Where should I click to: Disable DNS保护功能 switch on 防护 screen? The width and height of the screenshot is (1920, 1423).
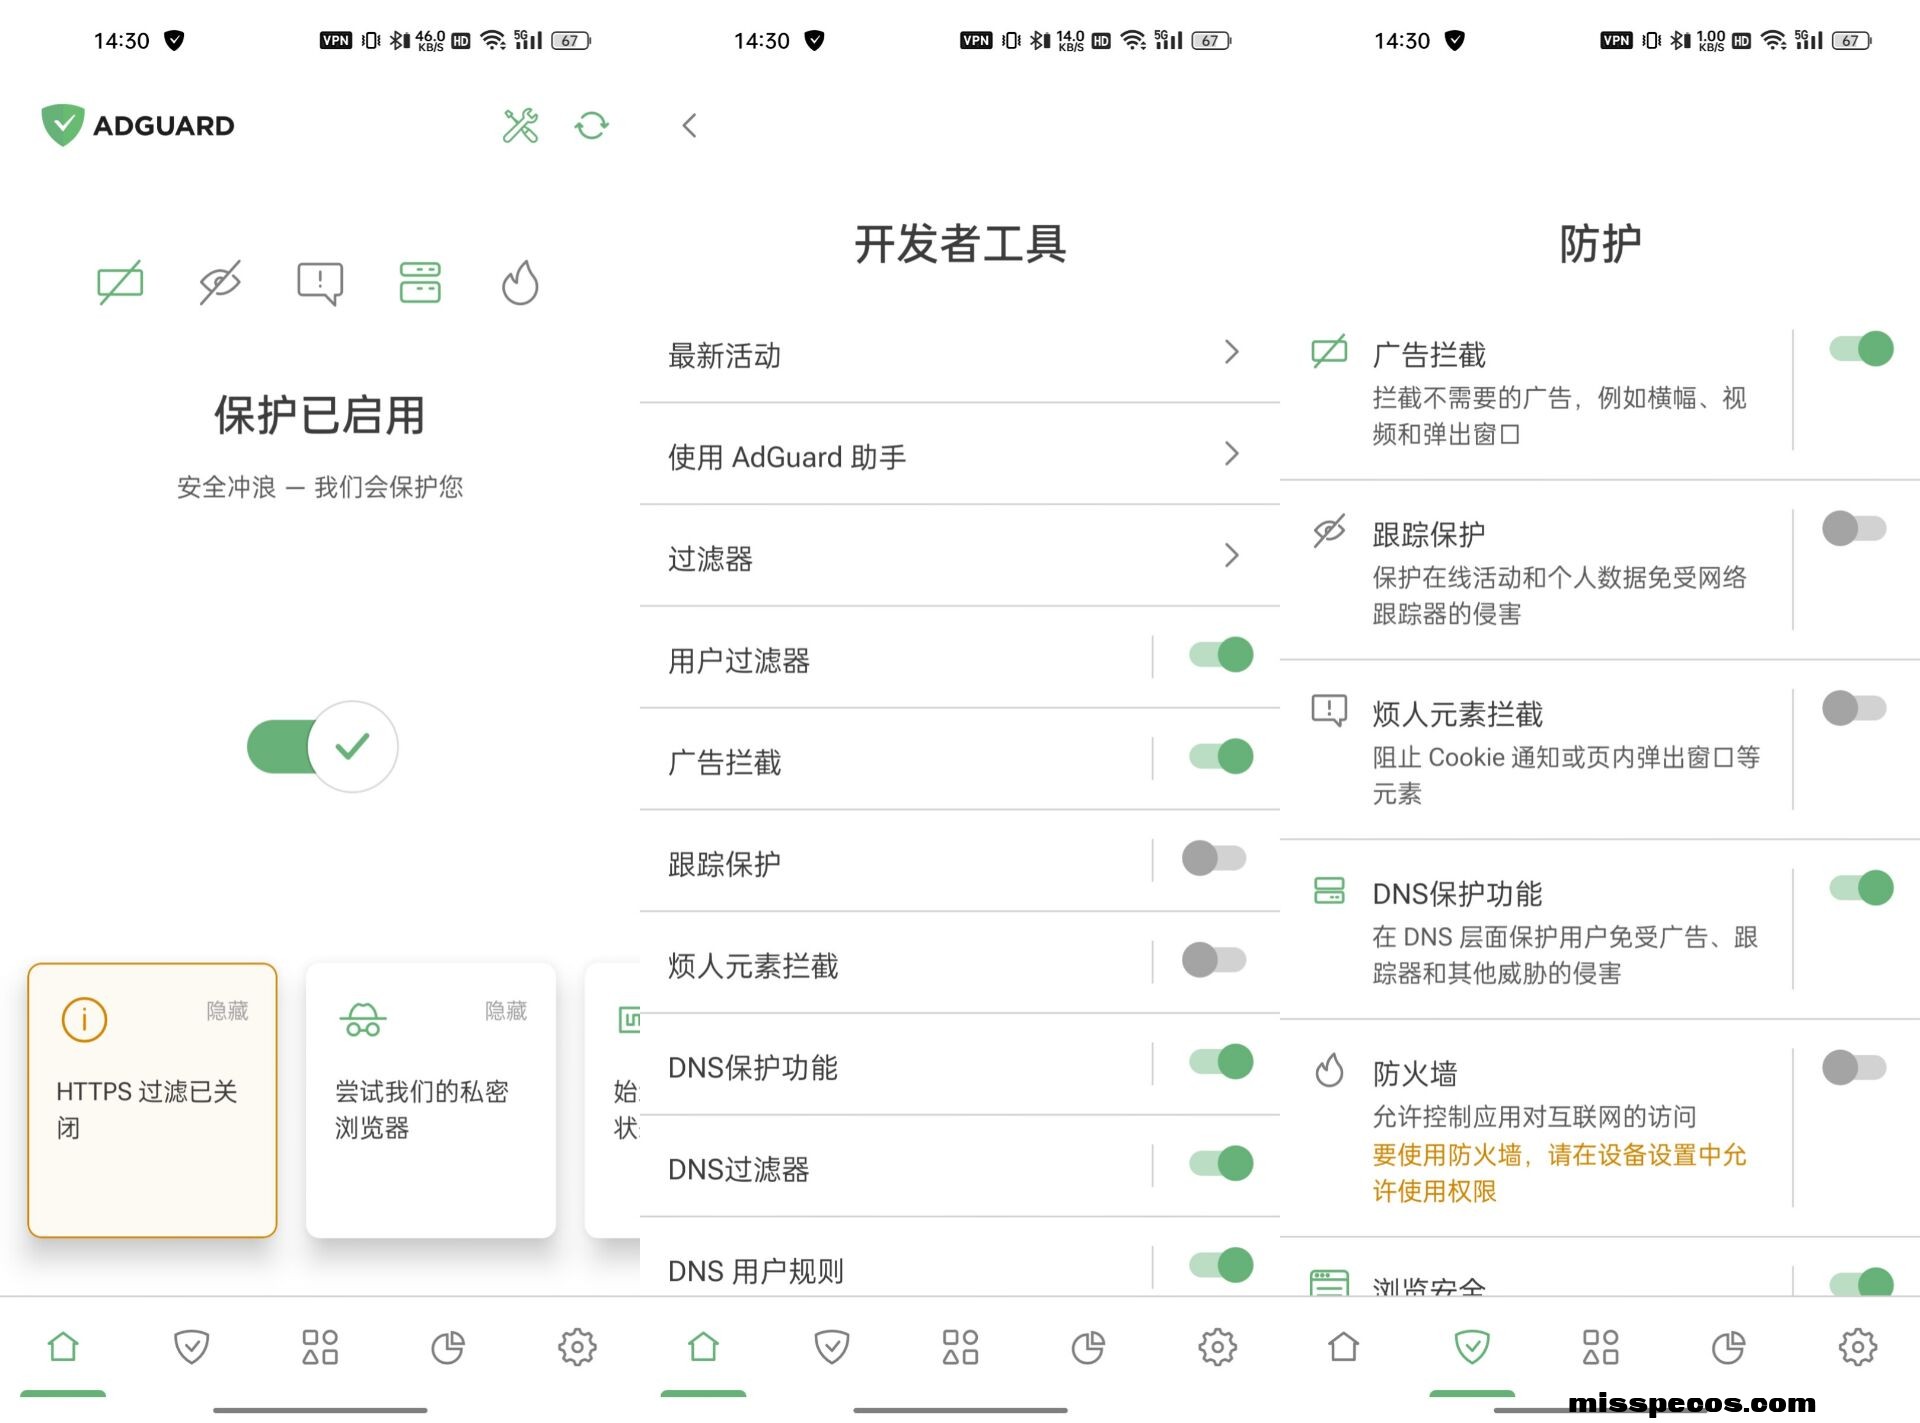point(1861,888)
